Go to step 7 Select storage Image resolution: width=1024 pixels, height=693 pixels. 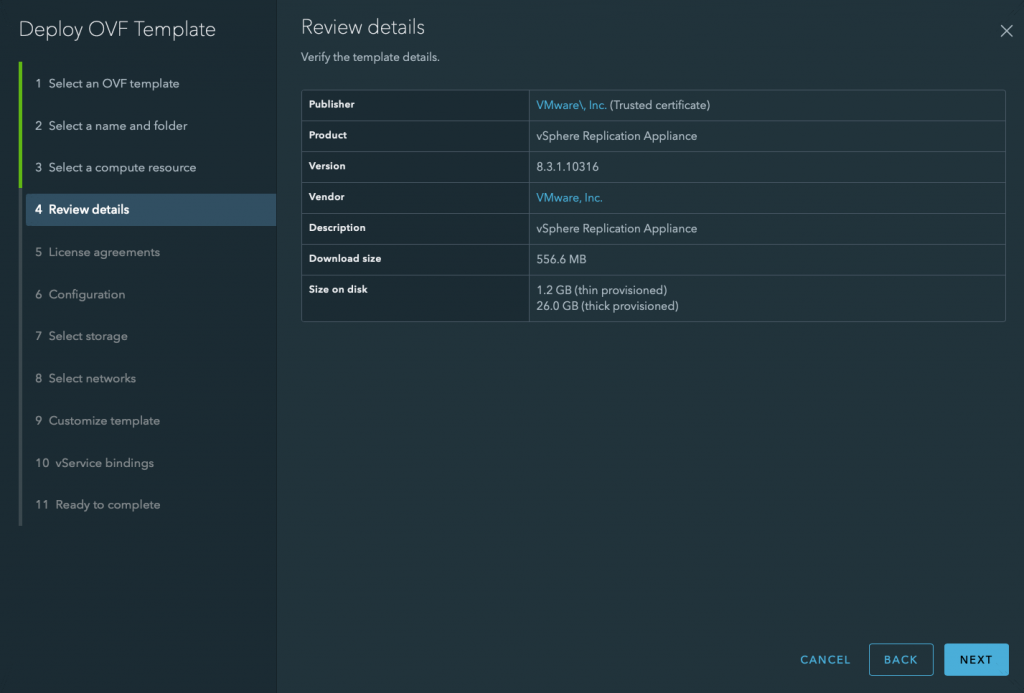tap(82, 336)
